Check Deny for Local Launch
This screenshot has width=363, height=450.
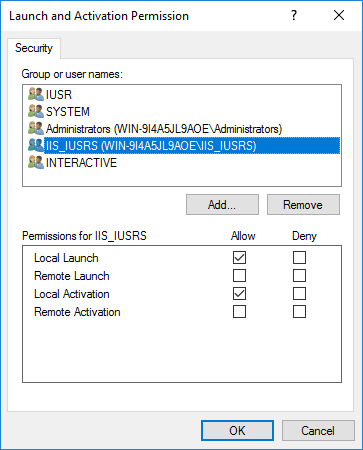click(x=299, y=258)
